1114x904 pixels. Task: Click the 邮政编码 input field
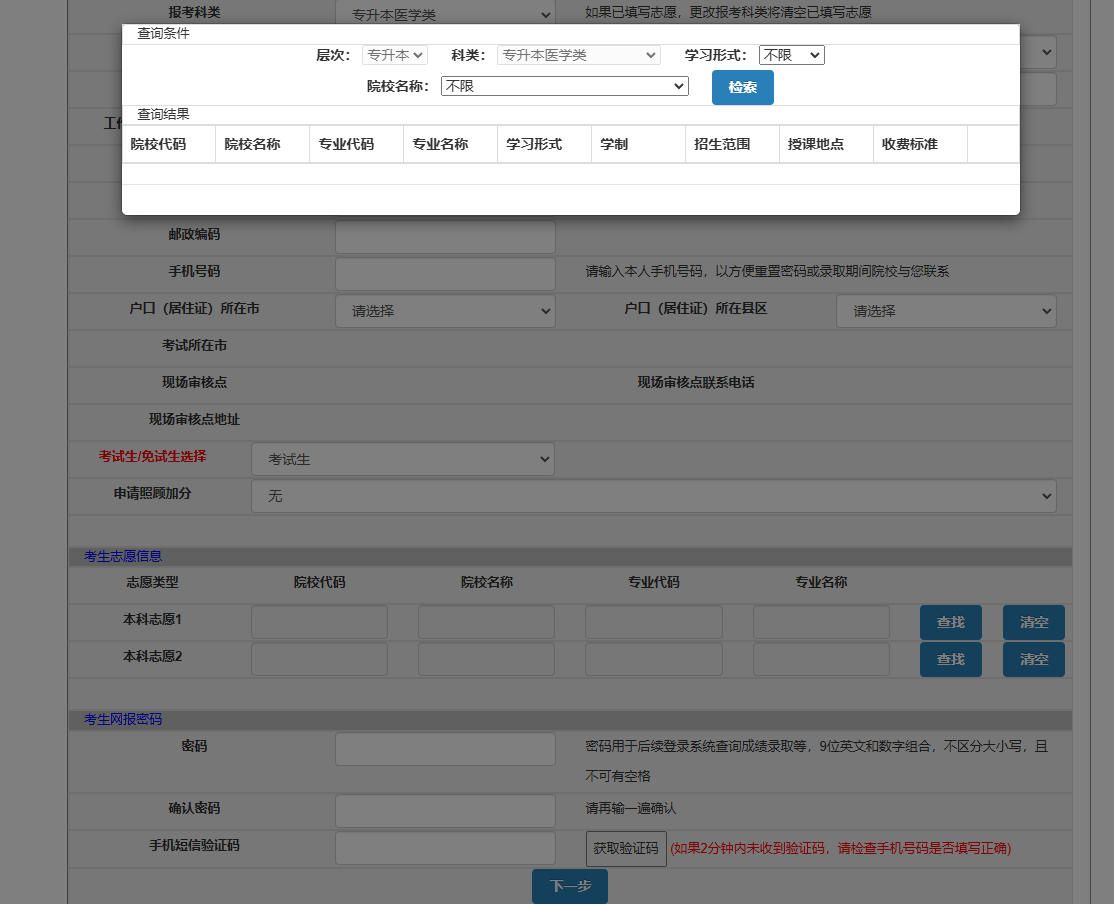click(x=445, y=237)
